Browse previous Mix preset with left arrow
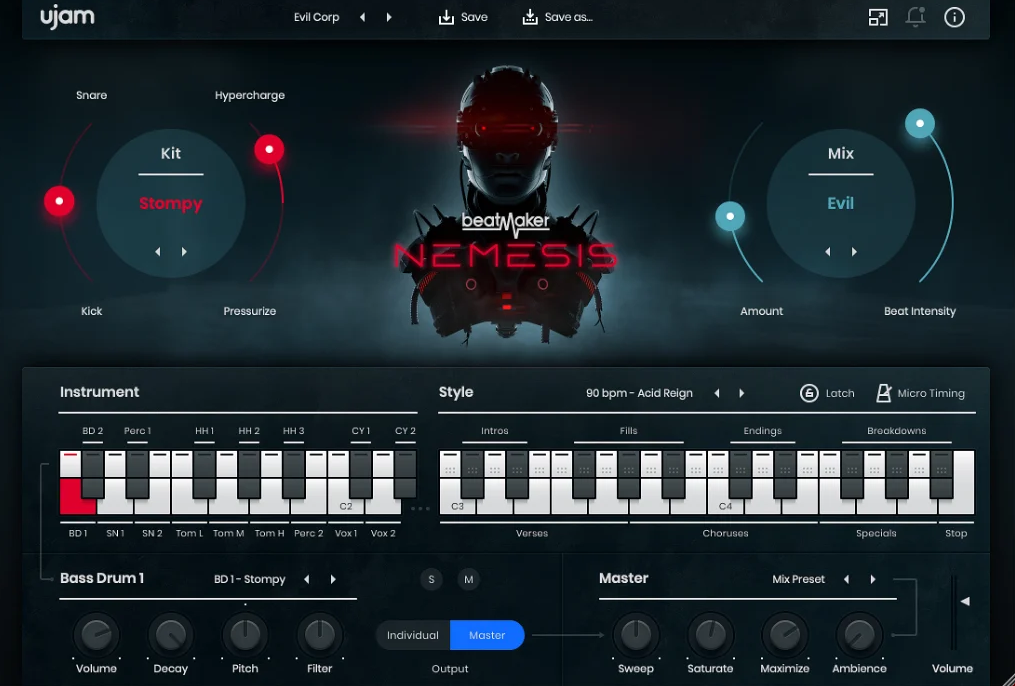 tap(827, 252)
